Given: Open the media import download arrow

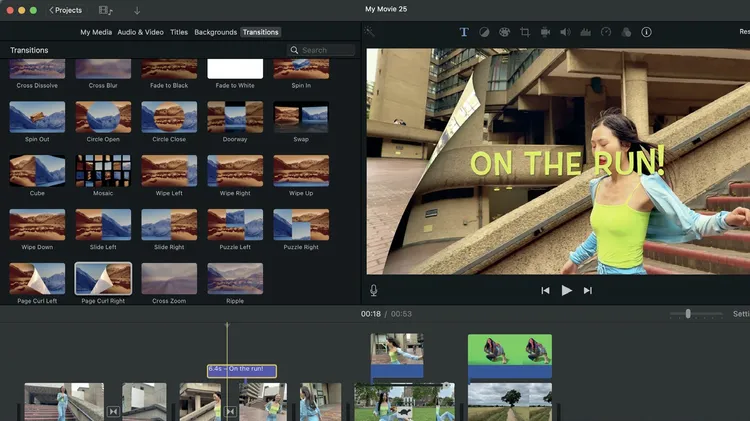Looking at the screenshot, I should (137, 10).
